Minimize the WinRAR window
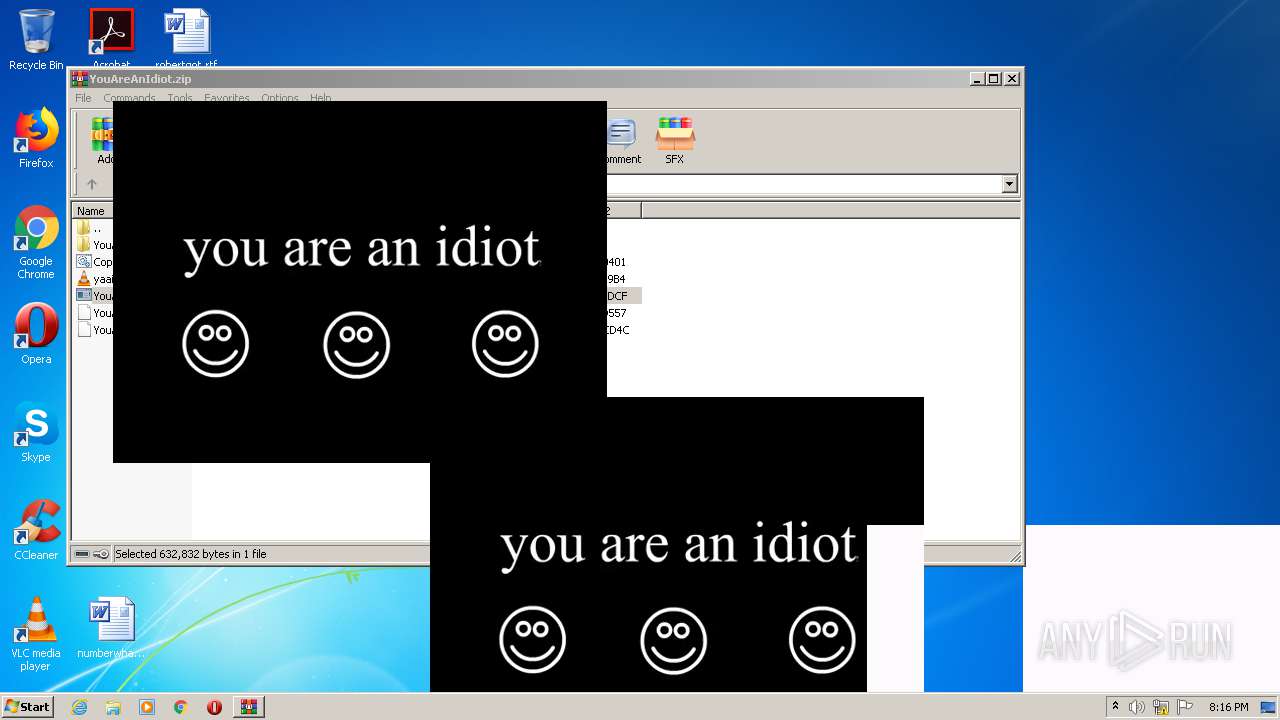This screenshot has width=1280, height=720. [977, 79]
